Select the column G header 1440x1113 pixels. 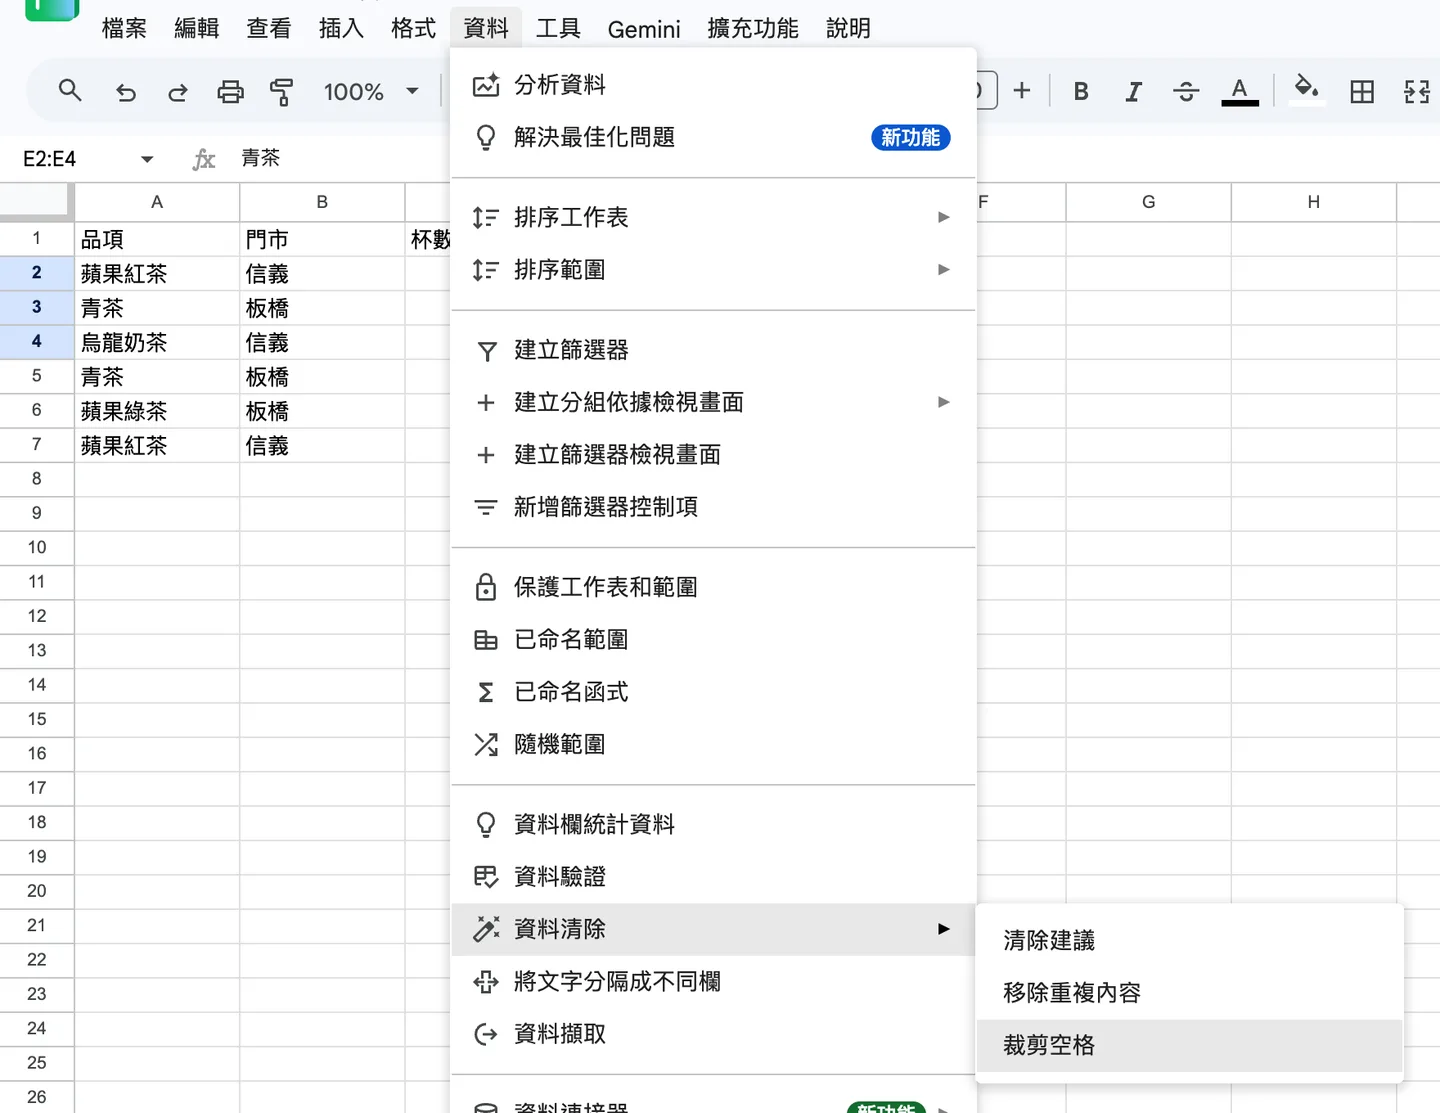(1148, 202)
